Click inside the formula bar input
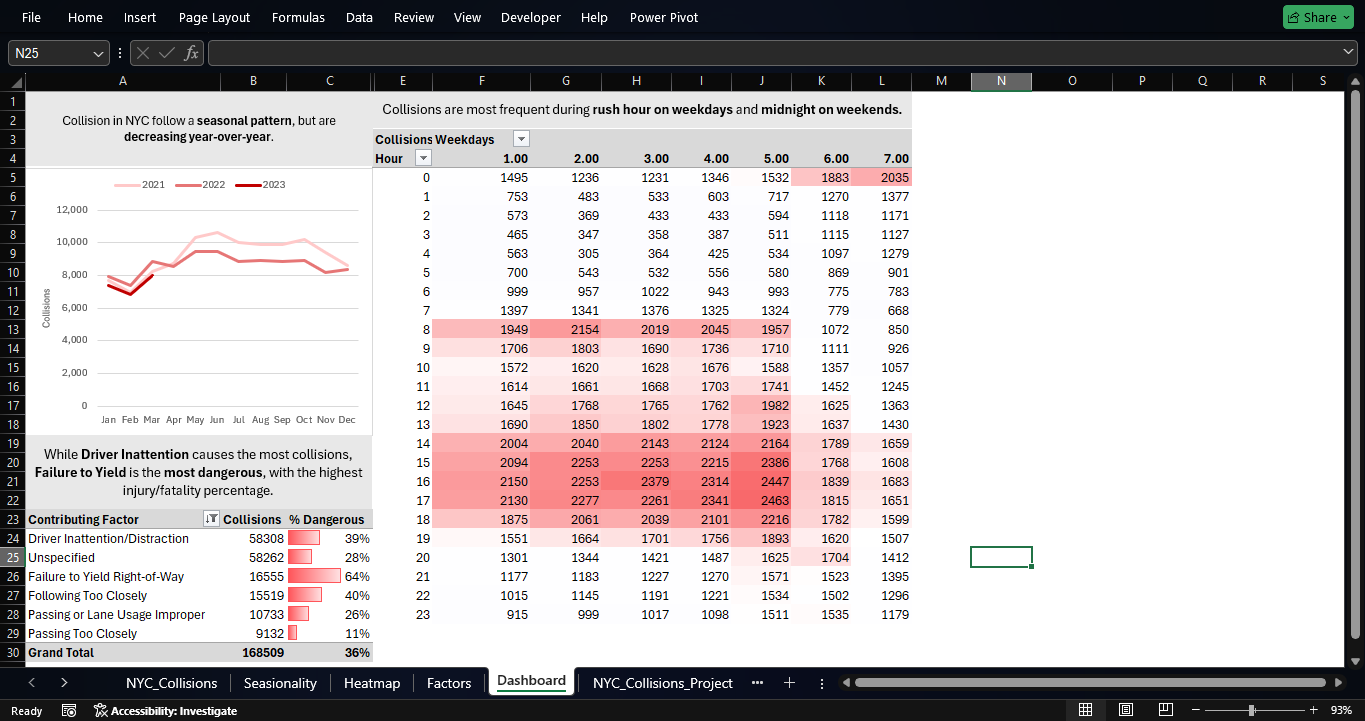Screen dimensions: 1365x721 point(772,53)
